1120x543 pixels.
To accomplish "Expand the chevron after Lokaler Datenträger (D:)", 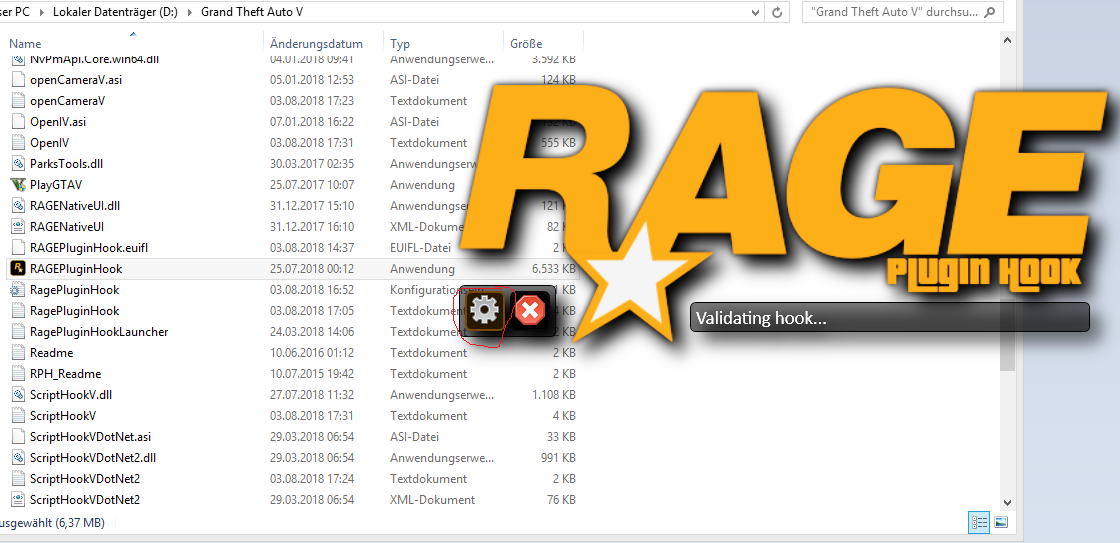I will 188,12.
